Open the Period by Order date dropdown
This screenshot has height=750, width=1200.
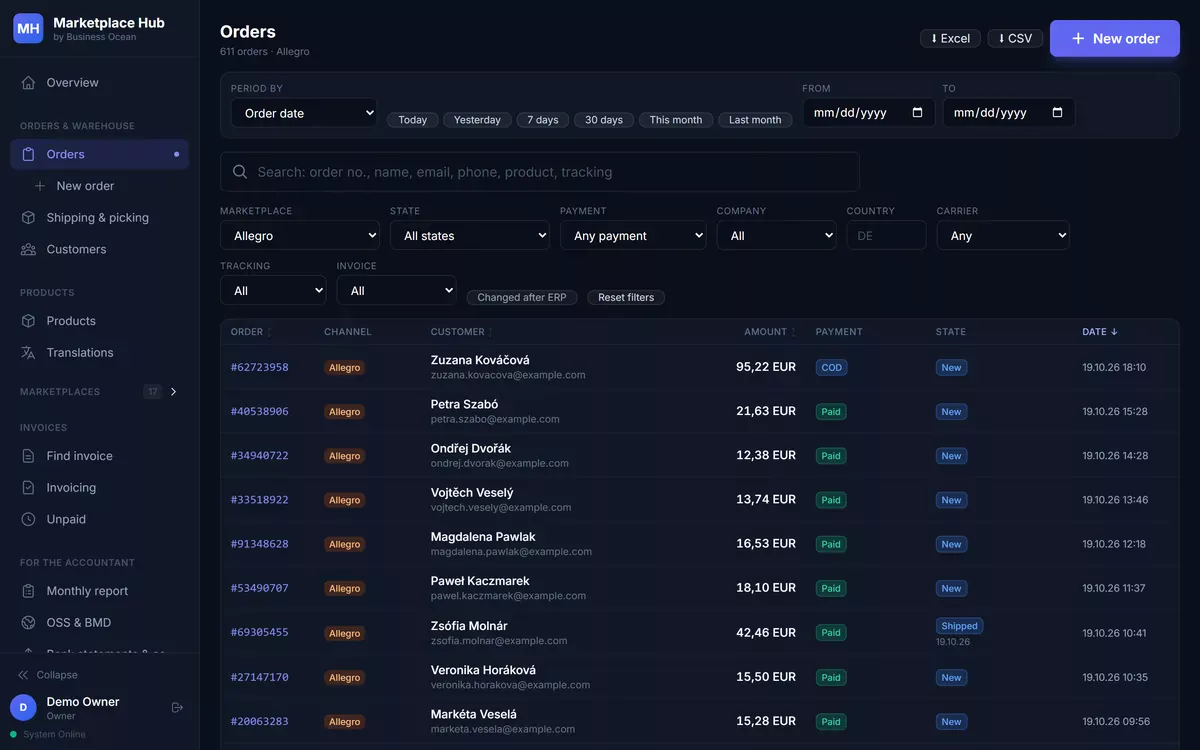pyautogui.click(x=304, y=113)
